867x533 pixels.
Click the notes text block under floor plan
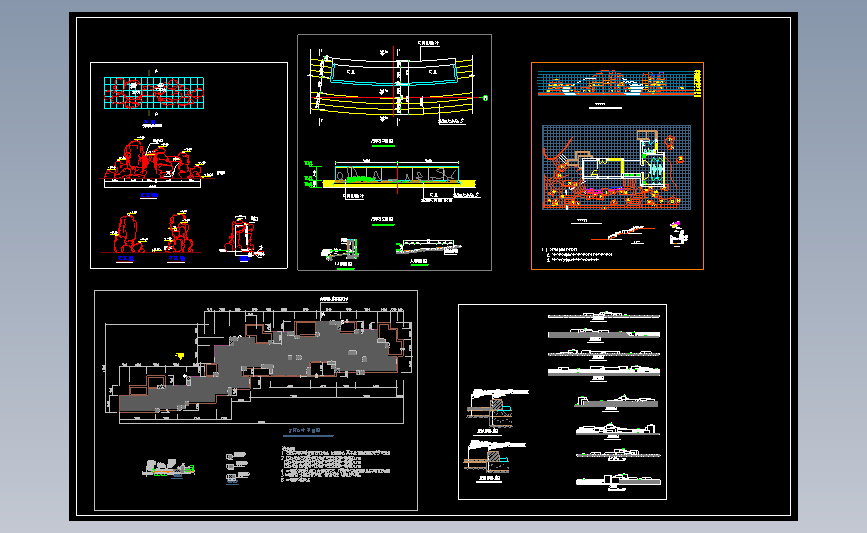[x=335, y=464]
